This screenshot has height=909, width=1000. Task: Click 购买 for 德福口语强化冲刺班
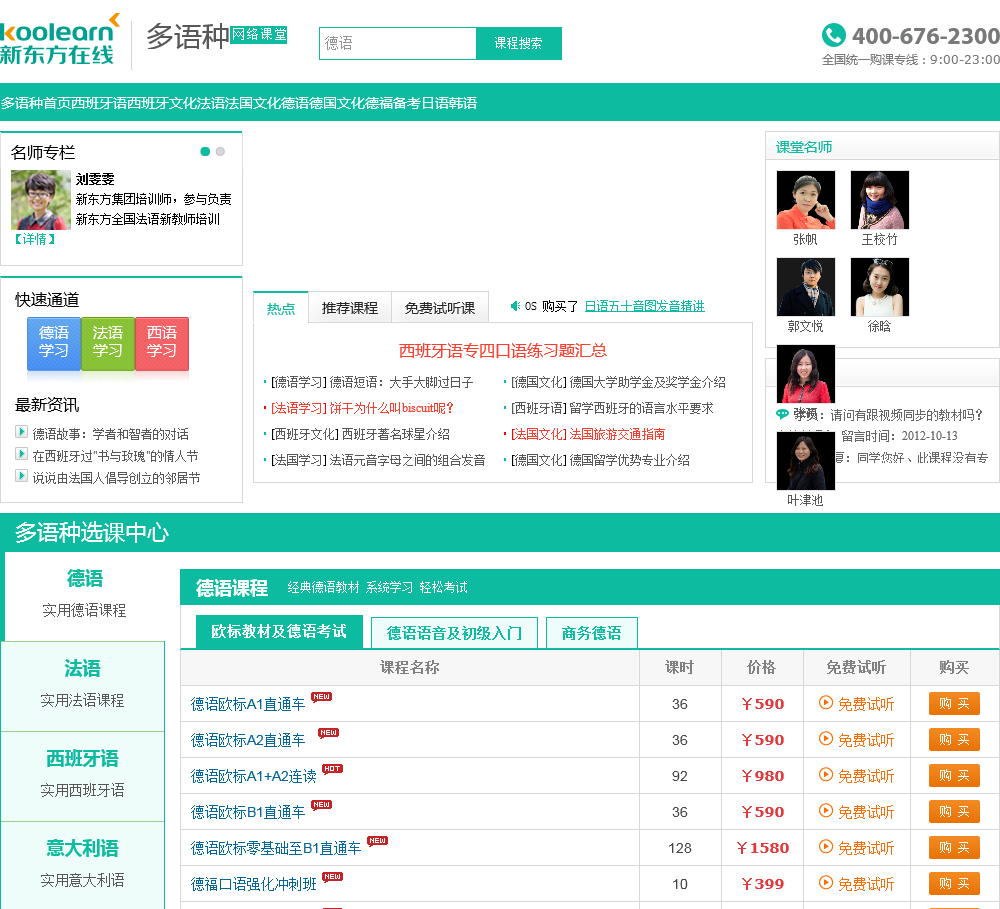tap(954, 883)
